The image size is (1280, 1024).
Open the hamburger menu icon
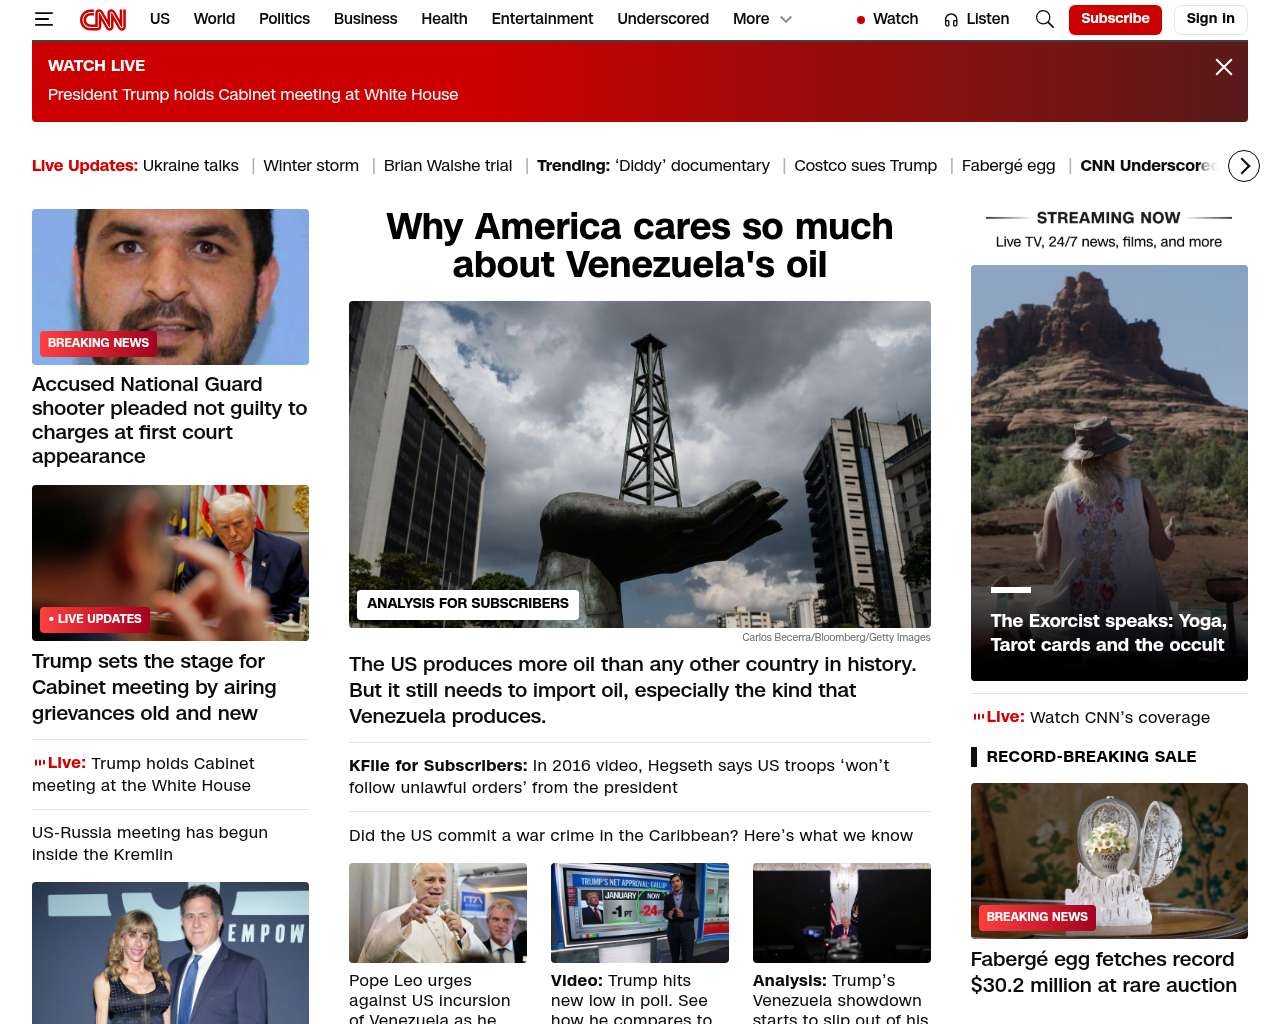point(43,19)
